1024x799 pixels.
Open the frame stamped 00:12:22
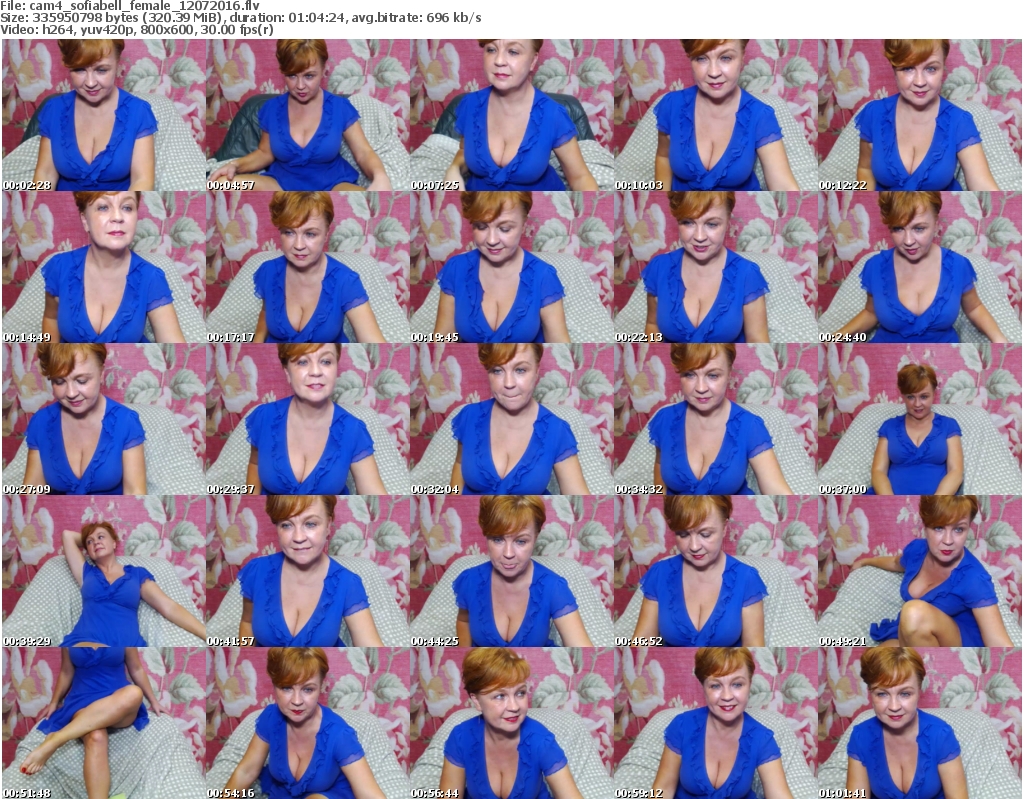click(x=920, y=115)
